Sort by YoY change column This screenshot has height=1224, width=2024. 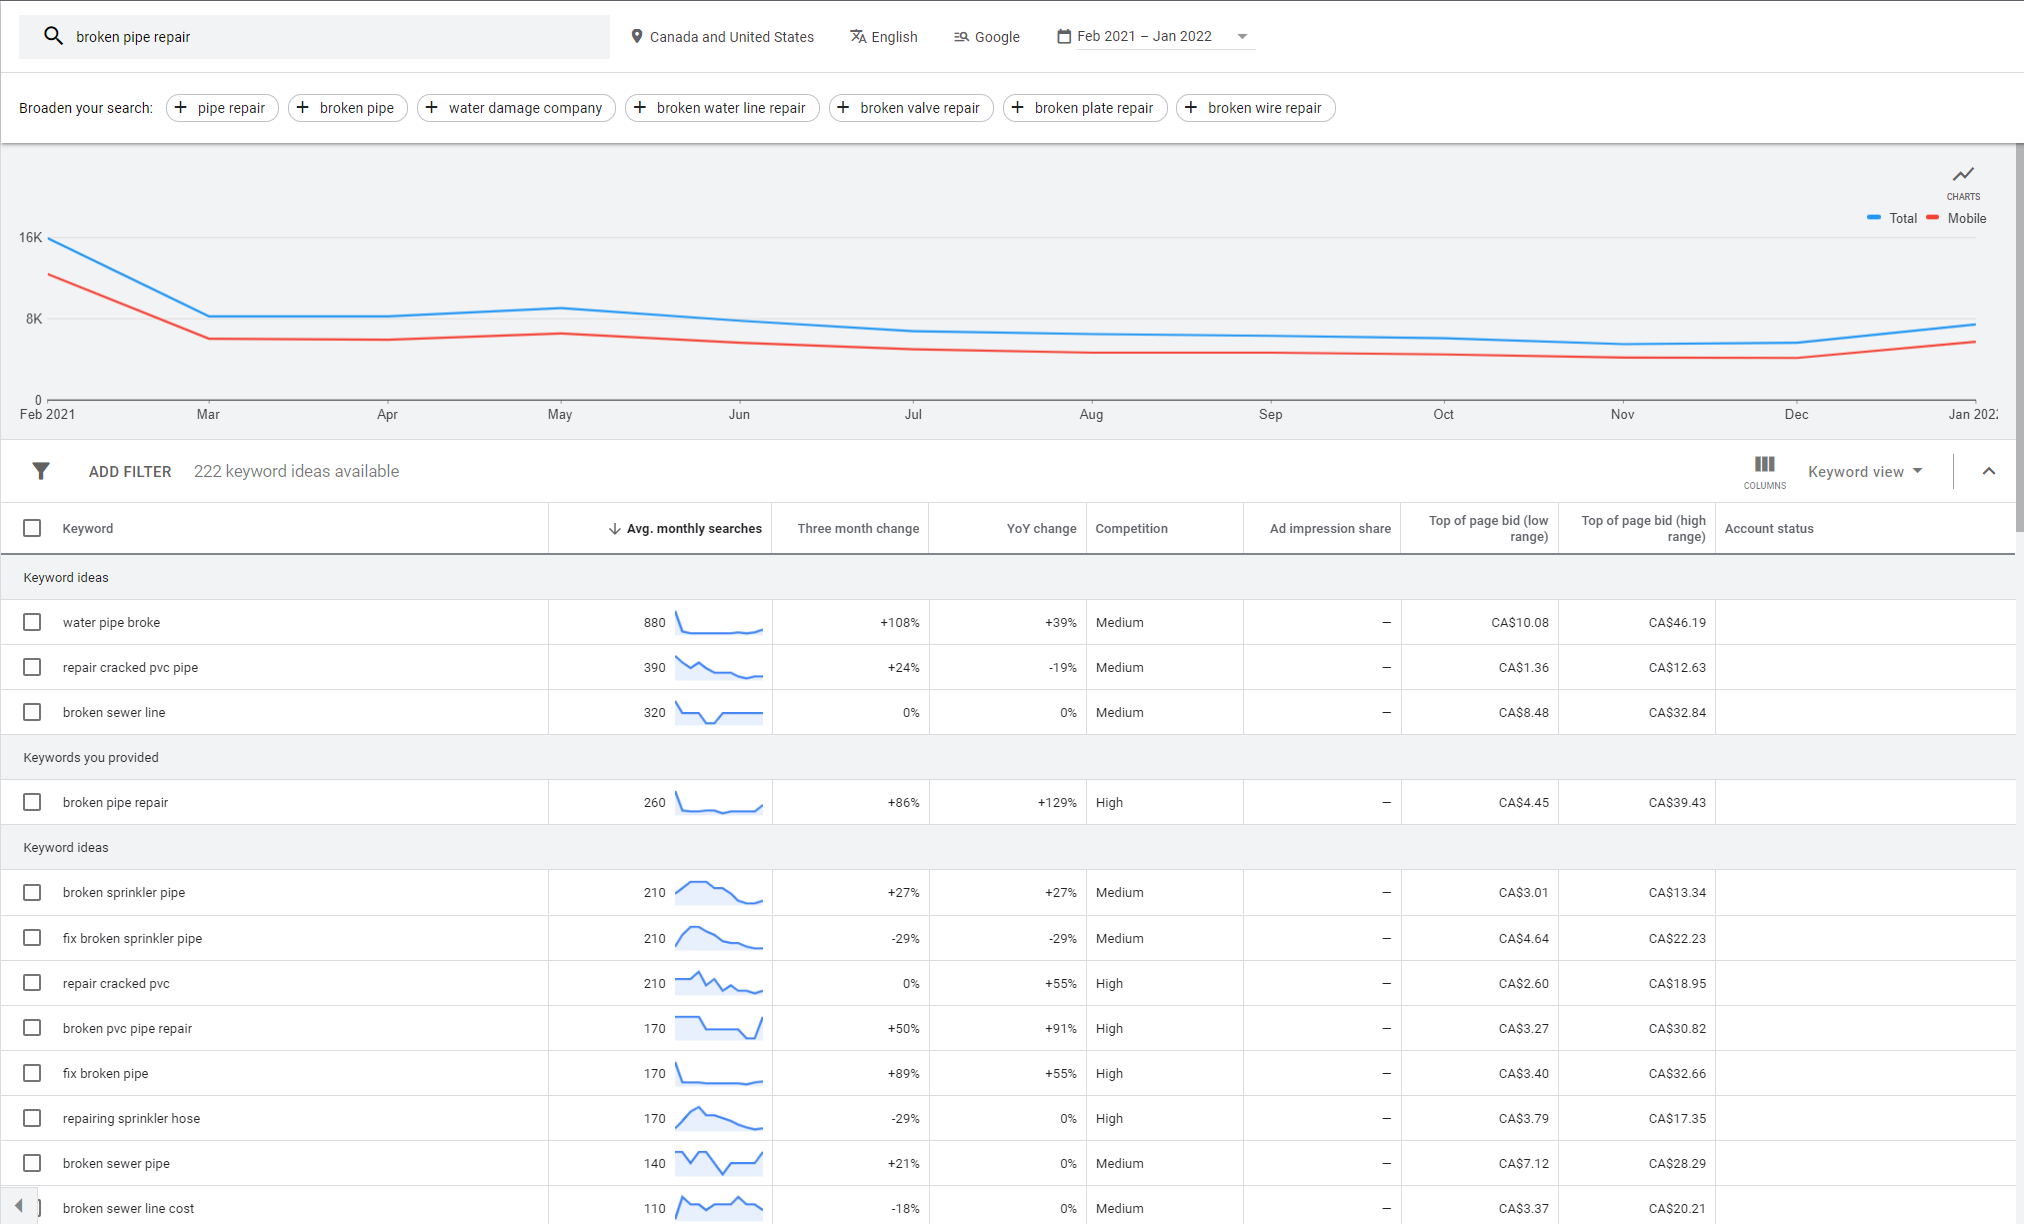(1041, 529)
